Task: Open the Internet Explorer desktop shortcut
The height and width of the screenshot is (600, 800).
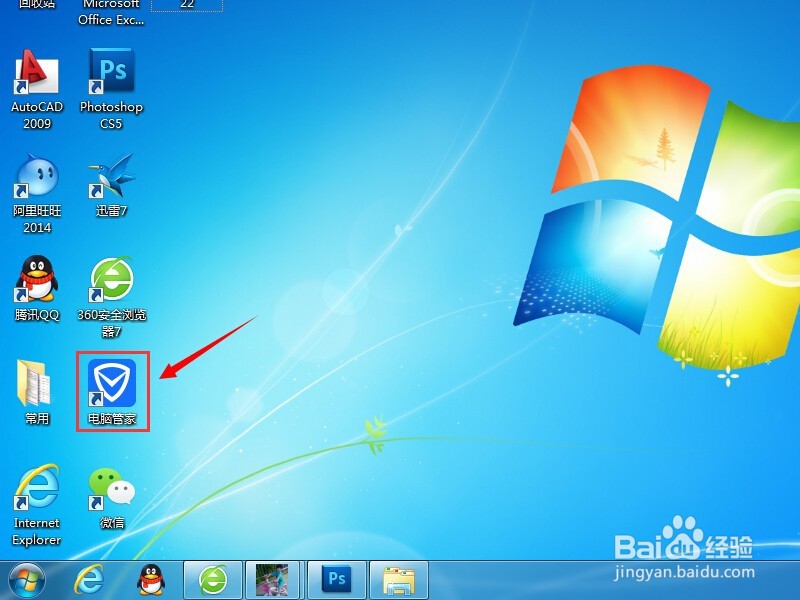Action: [x=37, y=505]
